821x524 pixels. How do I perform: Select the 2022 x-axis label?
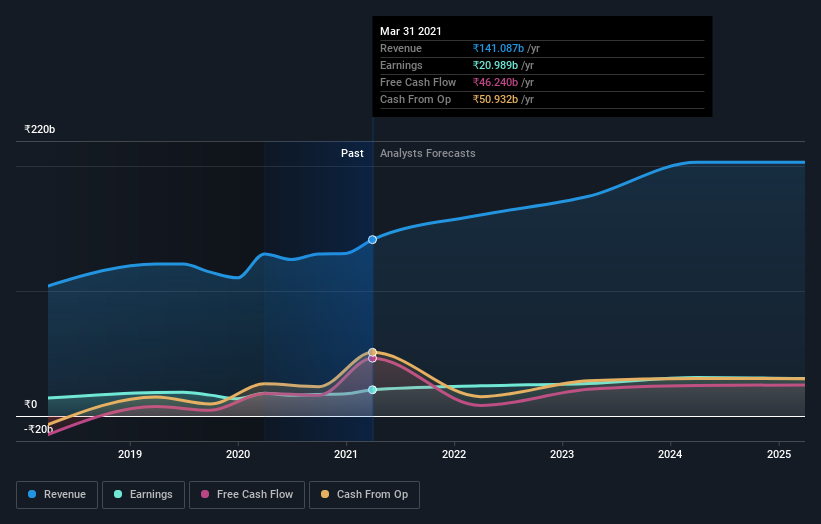[454, 454]
